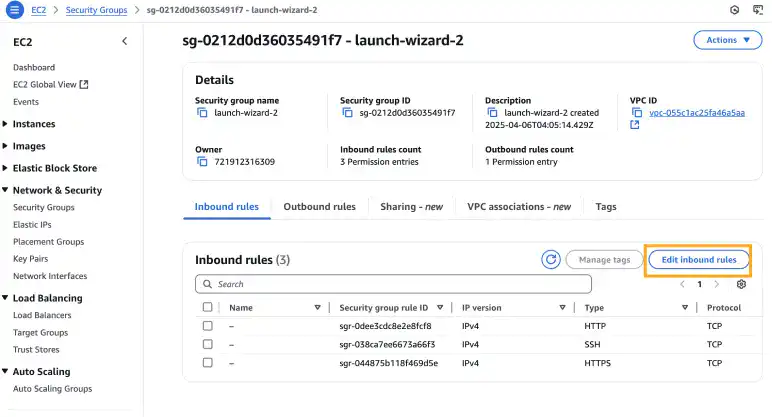Select rule ID sgr-038ca7ee6673a66f3 text
The width and height of the screenshot is (772, 417).
pos(387,344)
